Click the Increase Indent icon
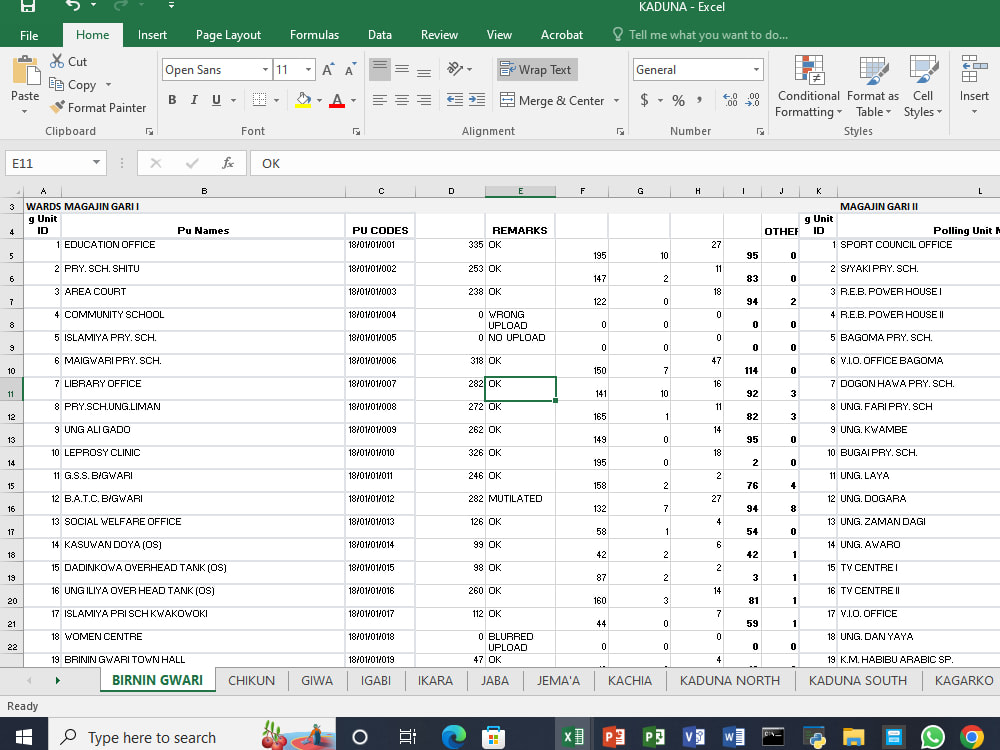 point(477,100)
